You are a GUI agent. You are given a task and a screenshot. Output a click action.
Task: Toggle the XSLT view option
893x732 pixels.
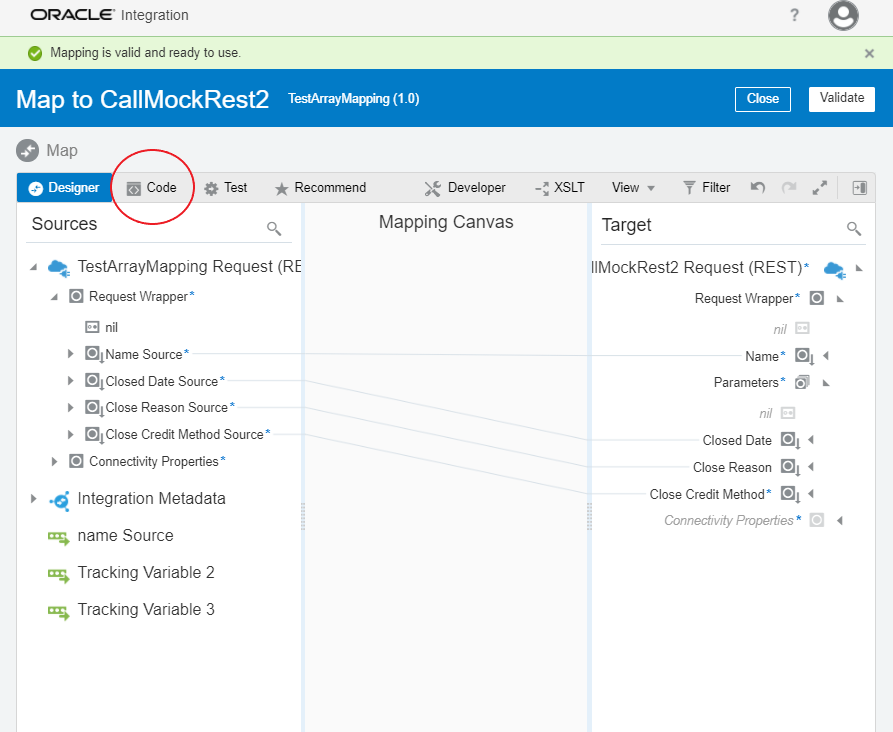(560, 188)
